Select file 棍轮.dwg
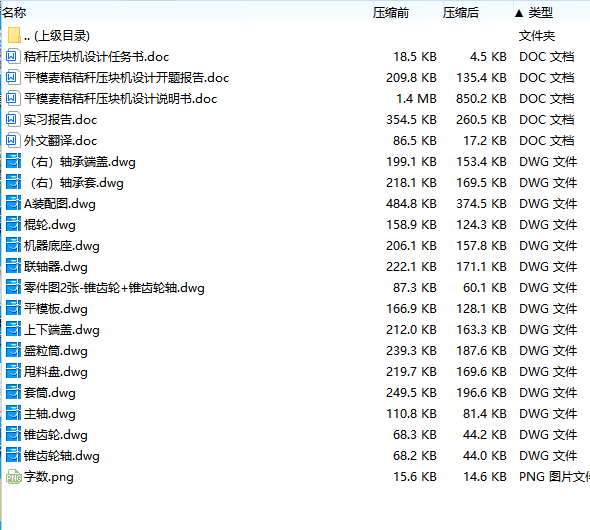This screenshot has width=590, height=530. pos(50,225)
